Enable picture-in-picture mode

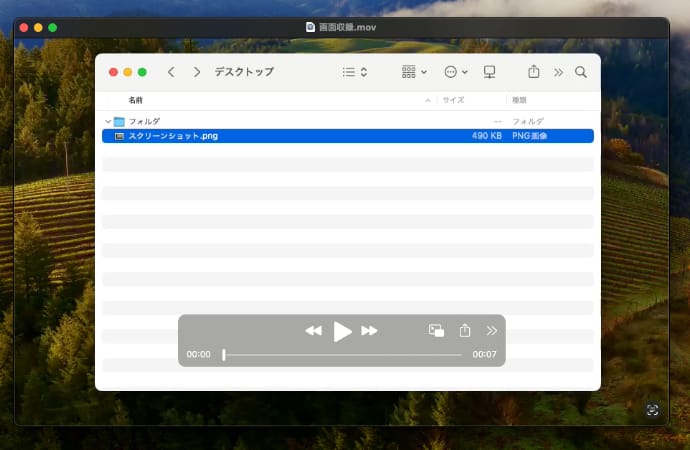click(x=436, y=331)
